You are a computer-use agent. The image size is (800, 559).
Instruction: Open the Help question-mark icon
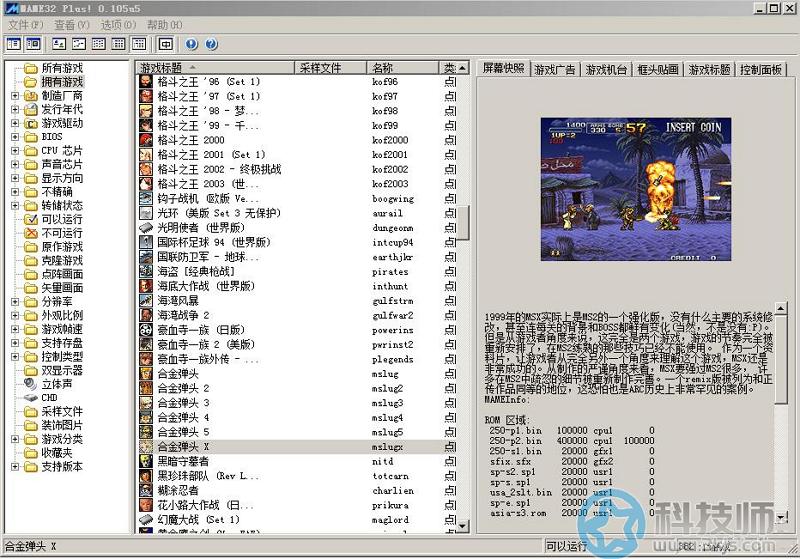click(x=211, y=44)
